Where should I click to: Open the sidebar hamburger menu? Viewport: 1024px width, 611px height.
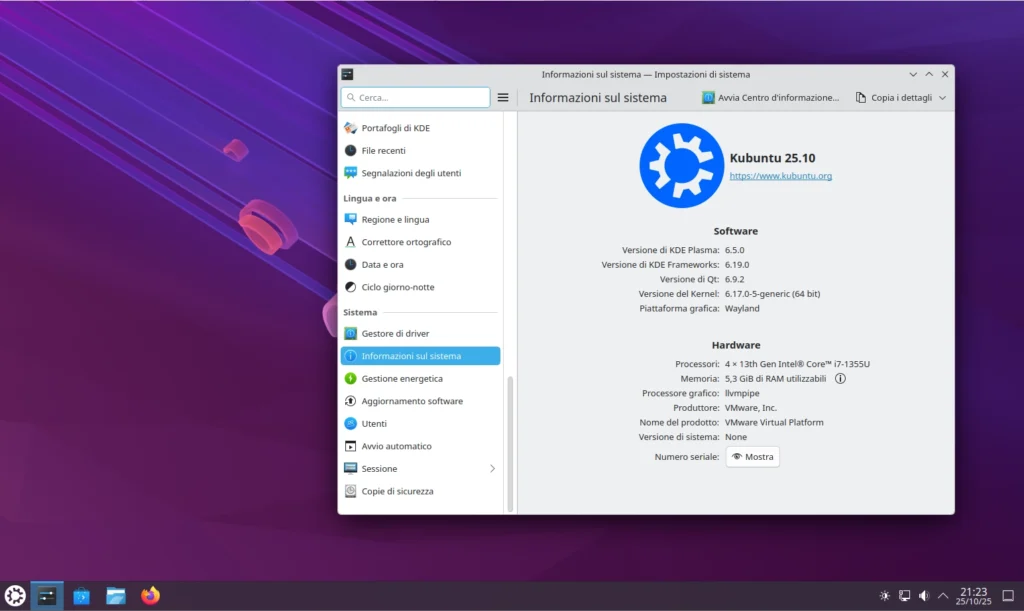coord(503,97)
